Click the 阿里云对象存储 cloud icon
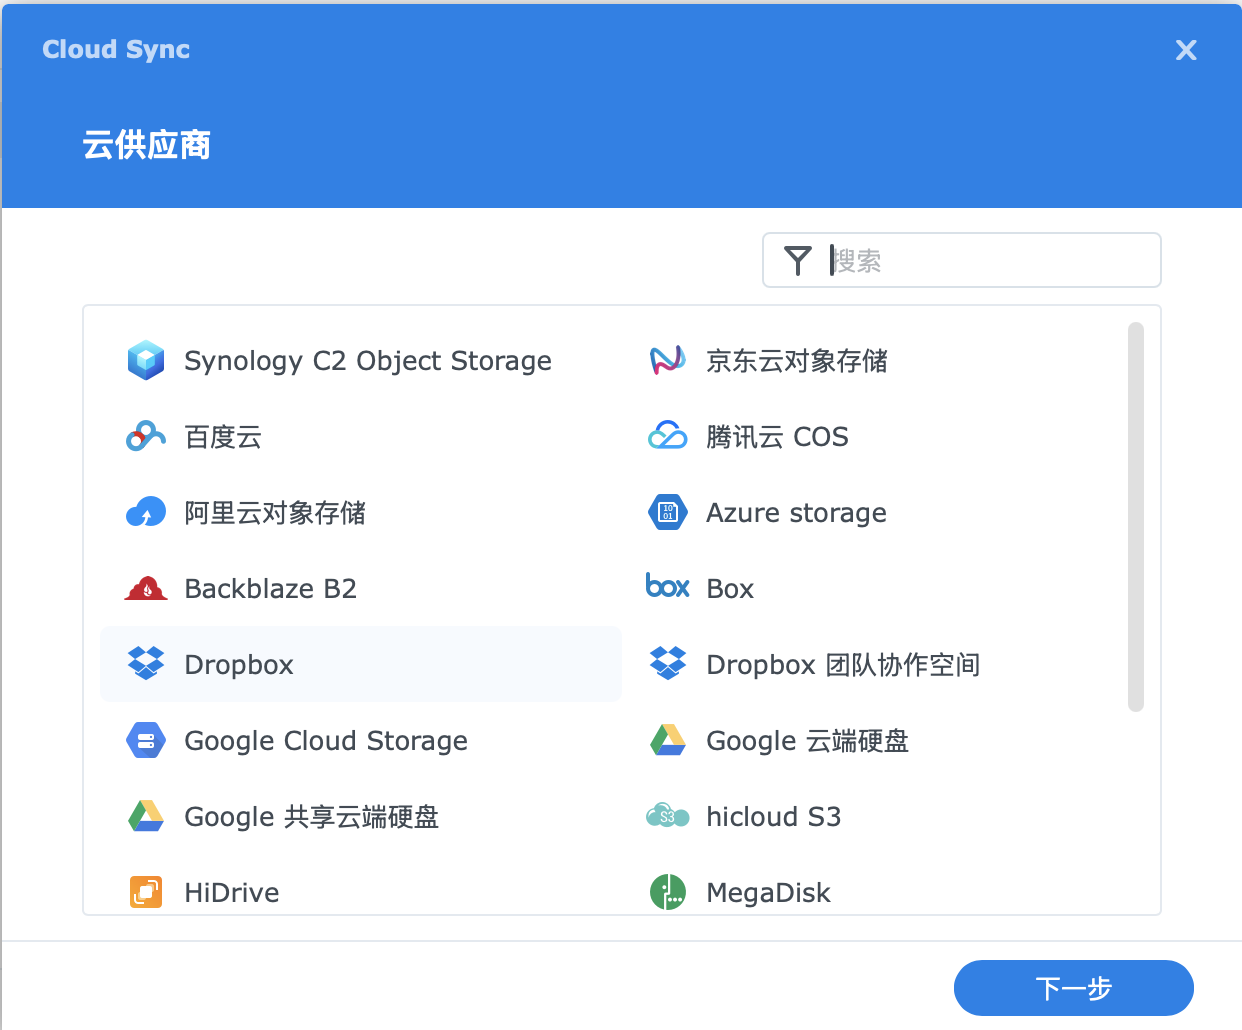 146,512
